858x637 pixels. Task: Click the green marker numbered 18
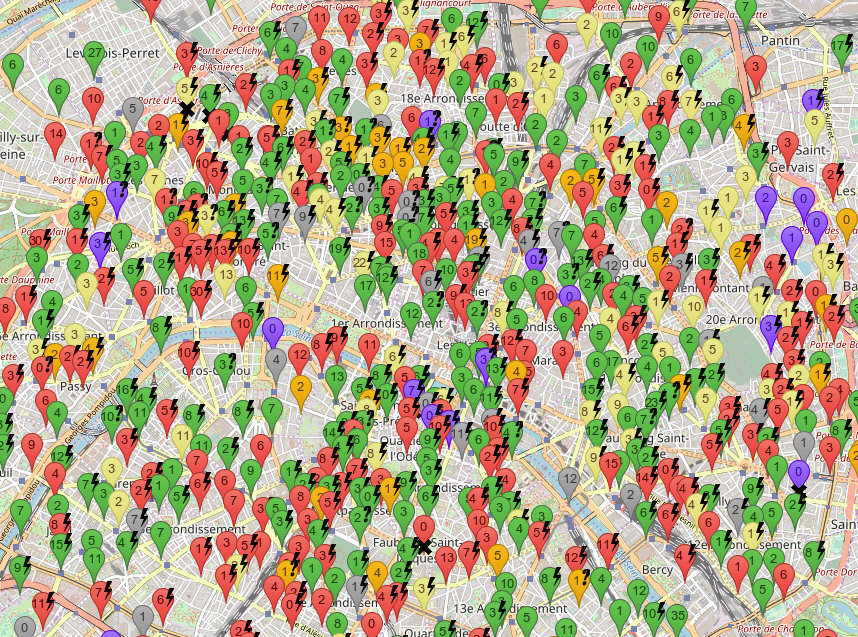click(x=419, y=257)
